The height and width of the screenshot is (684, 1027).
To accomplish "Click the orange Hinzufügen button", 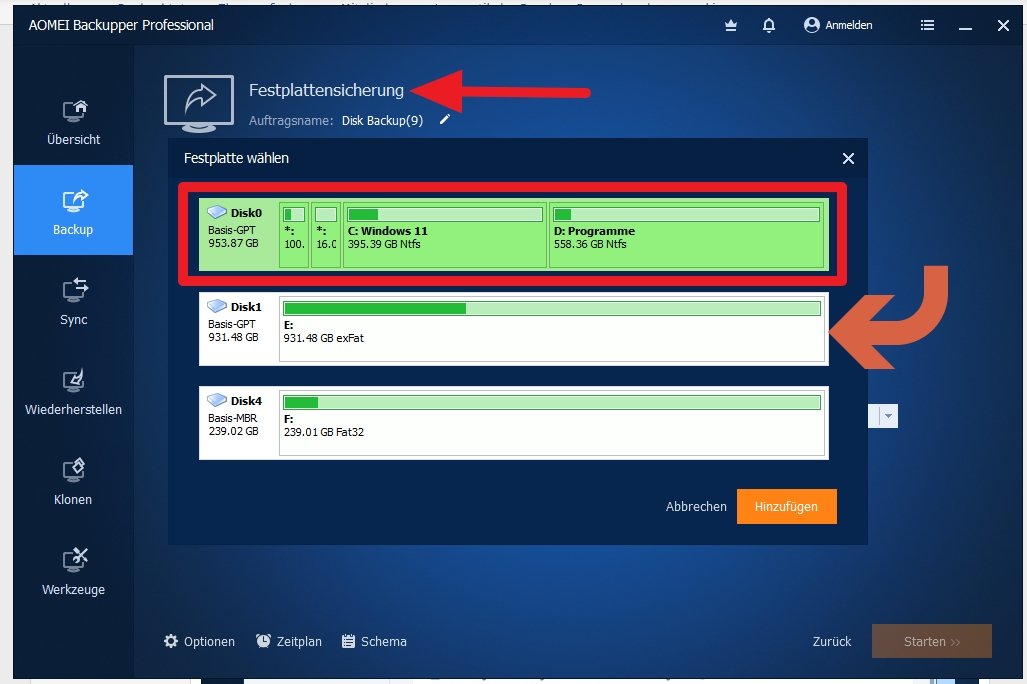I will [787, 506].
